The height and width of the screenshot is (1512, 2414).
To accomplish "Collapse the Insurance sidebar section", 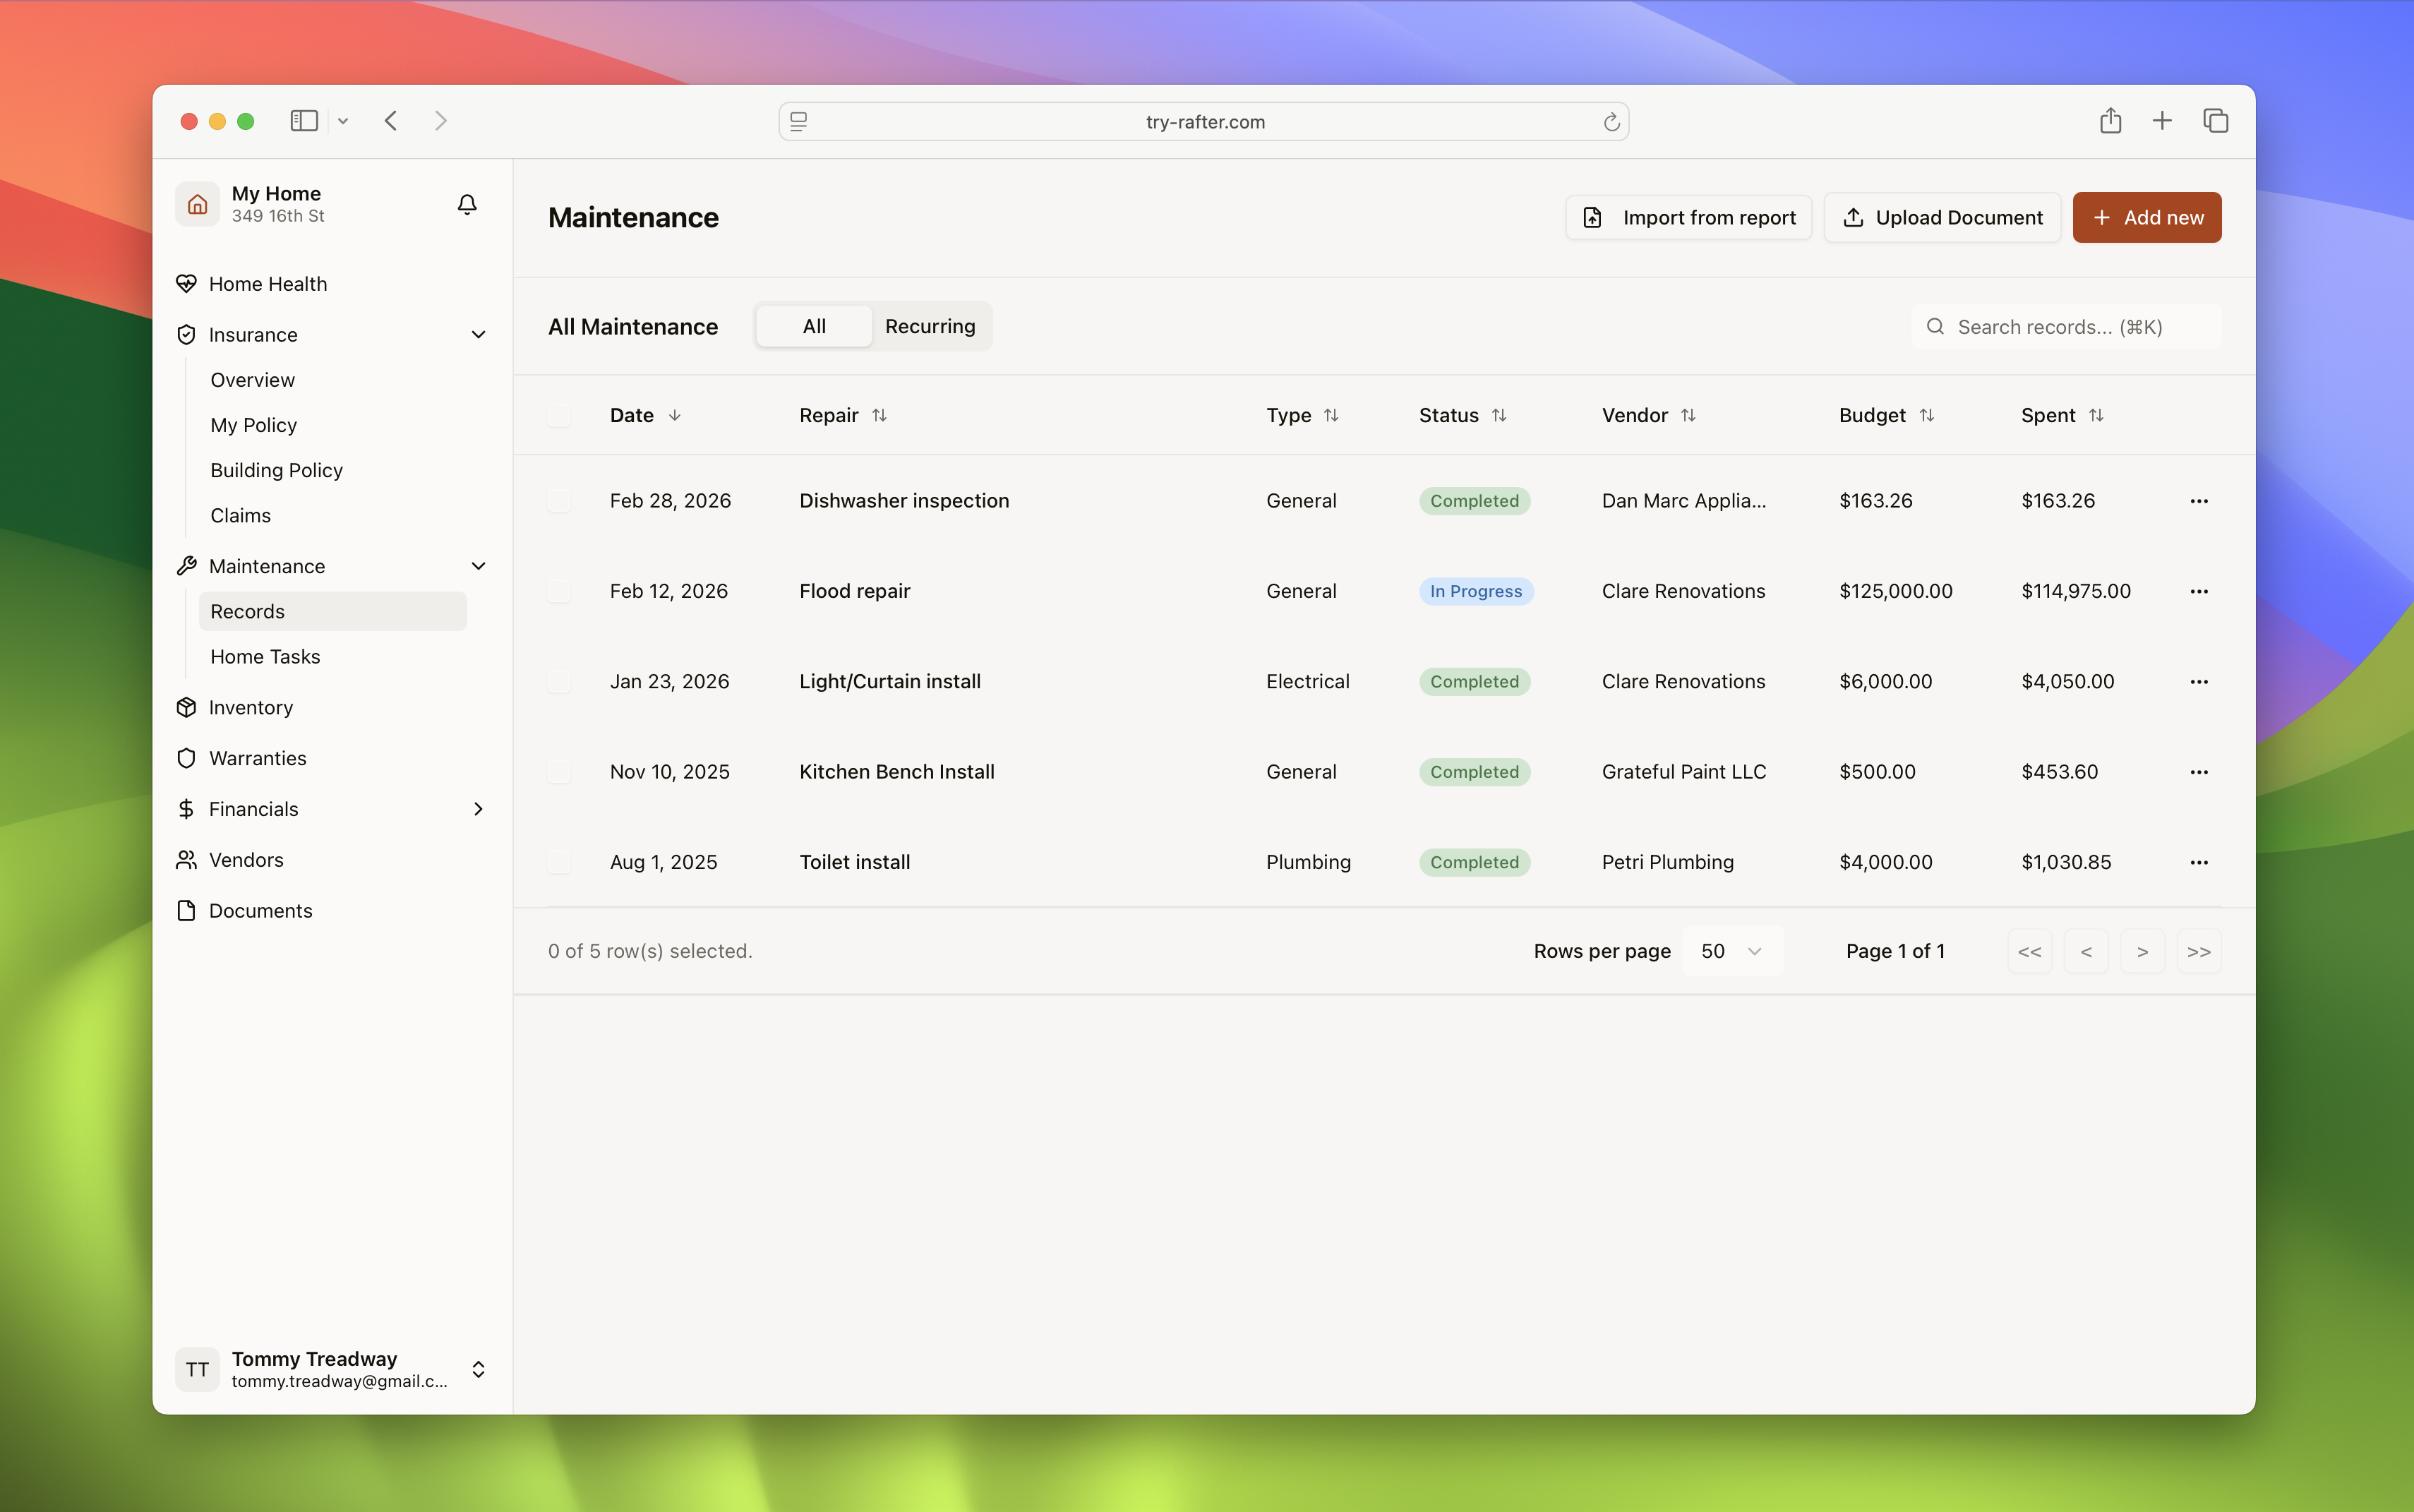I will [478, 335].
